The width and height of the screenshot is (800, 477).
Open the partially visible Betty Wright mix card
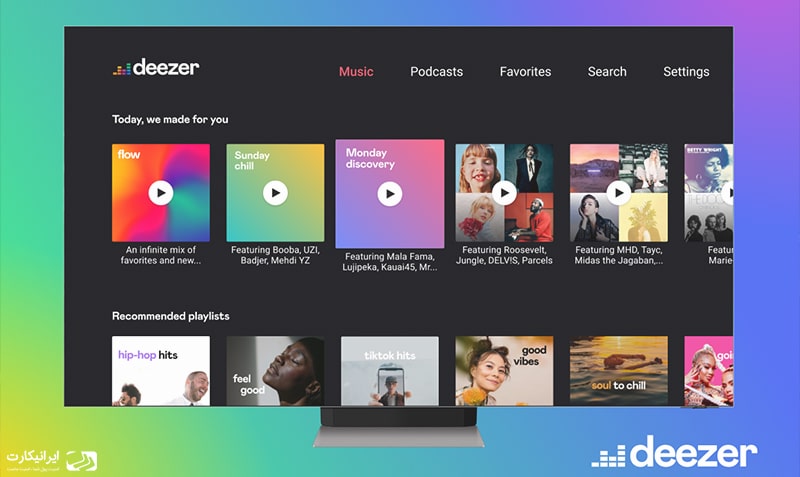708,193
